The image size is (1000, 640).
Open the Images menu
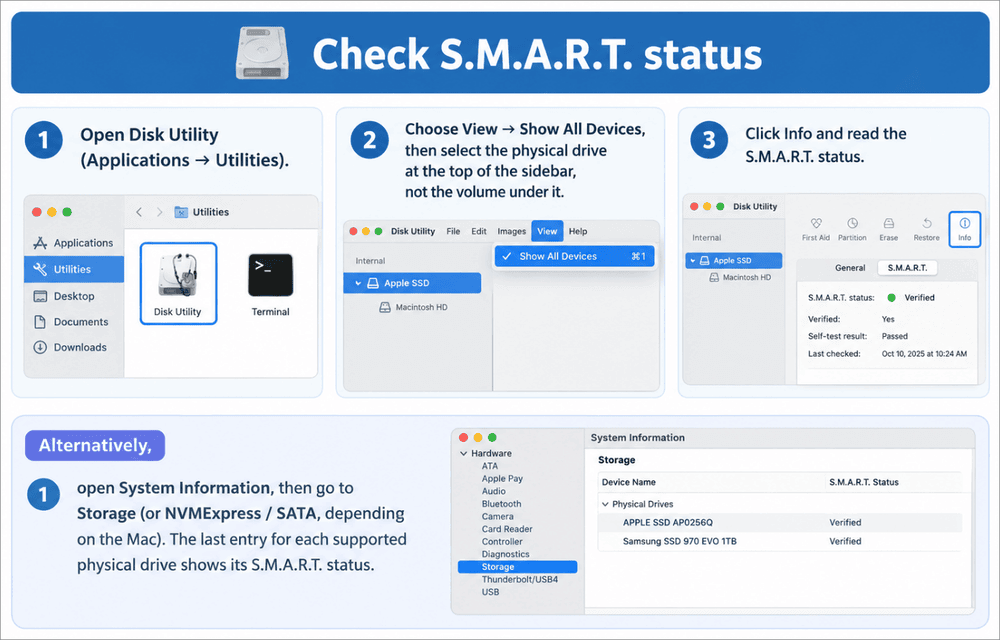tap(511, 231)
